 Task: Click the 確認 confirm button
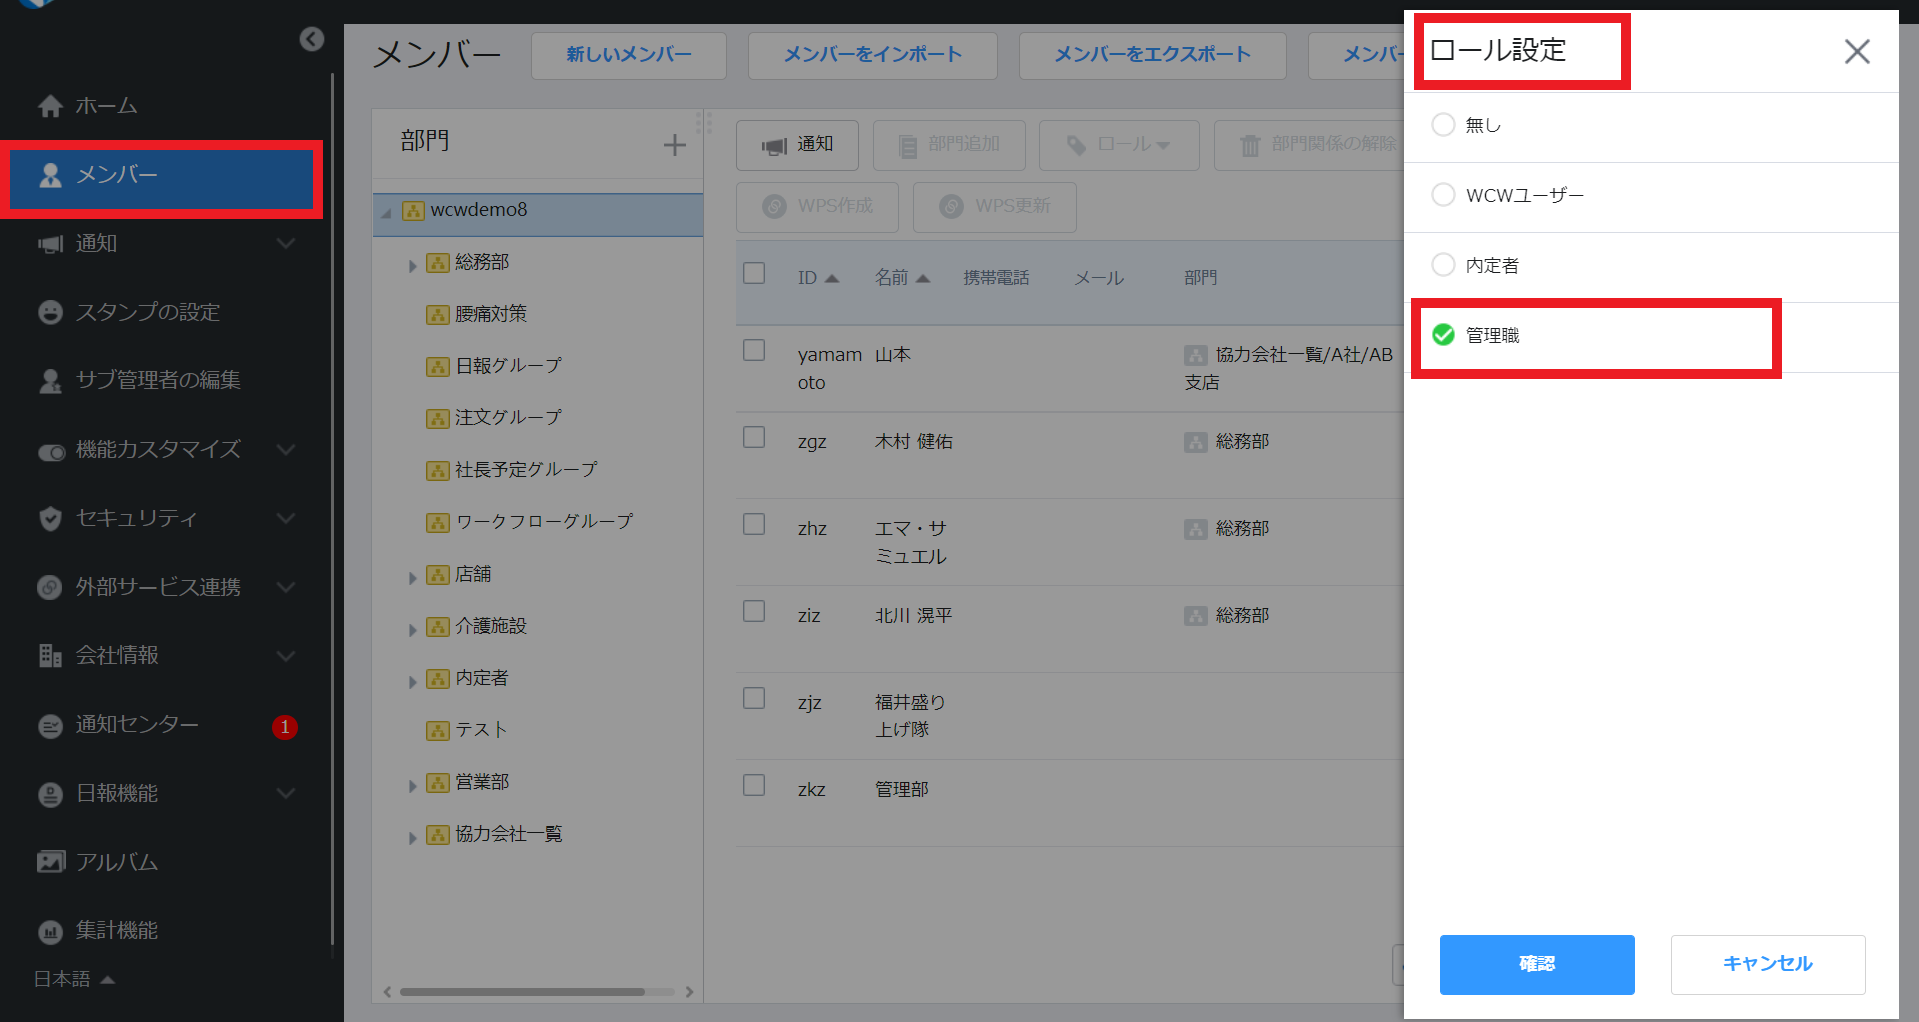1536,964
